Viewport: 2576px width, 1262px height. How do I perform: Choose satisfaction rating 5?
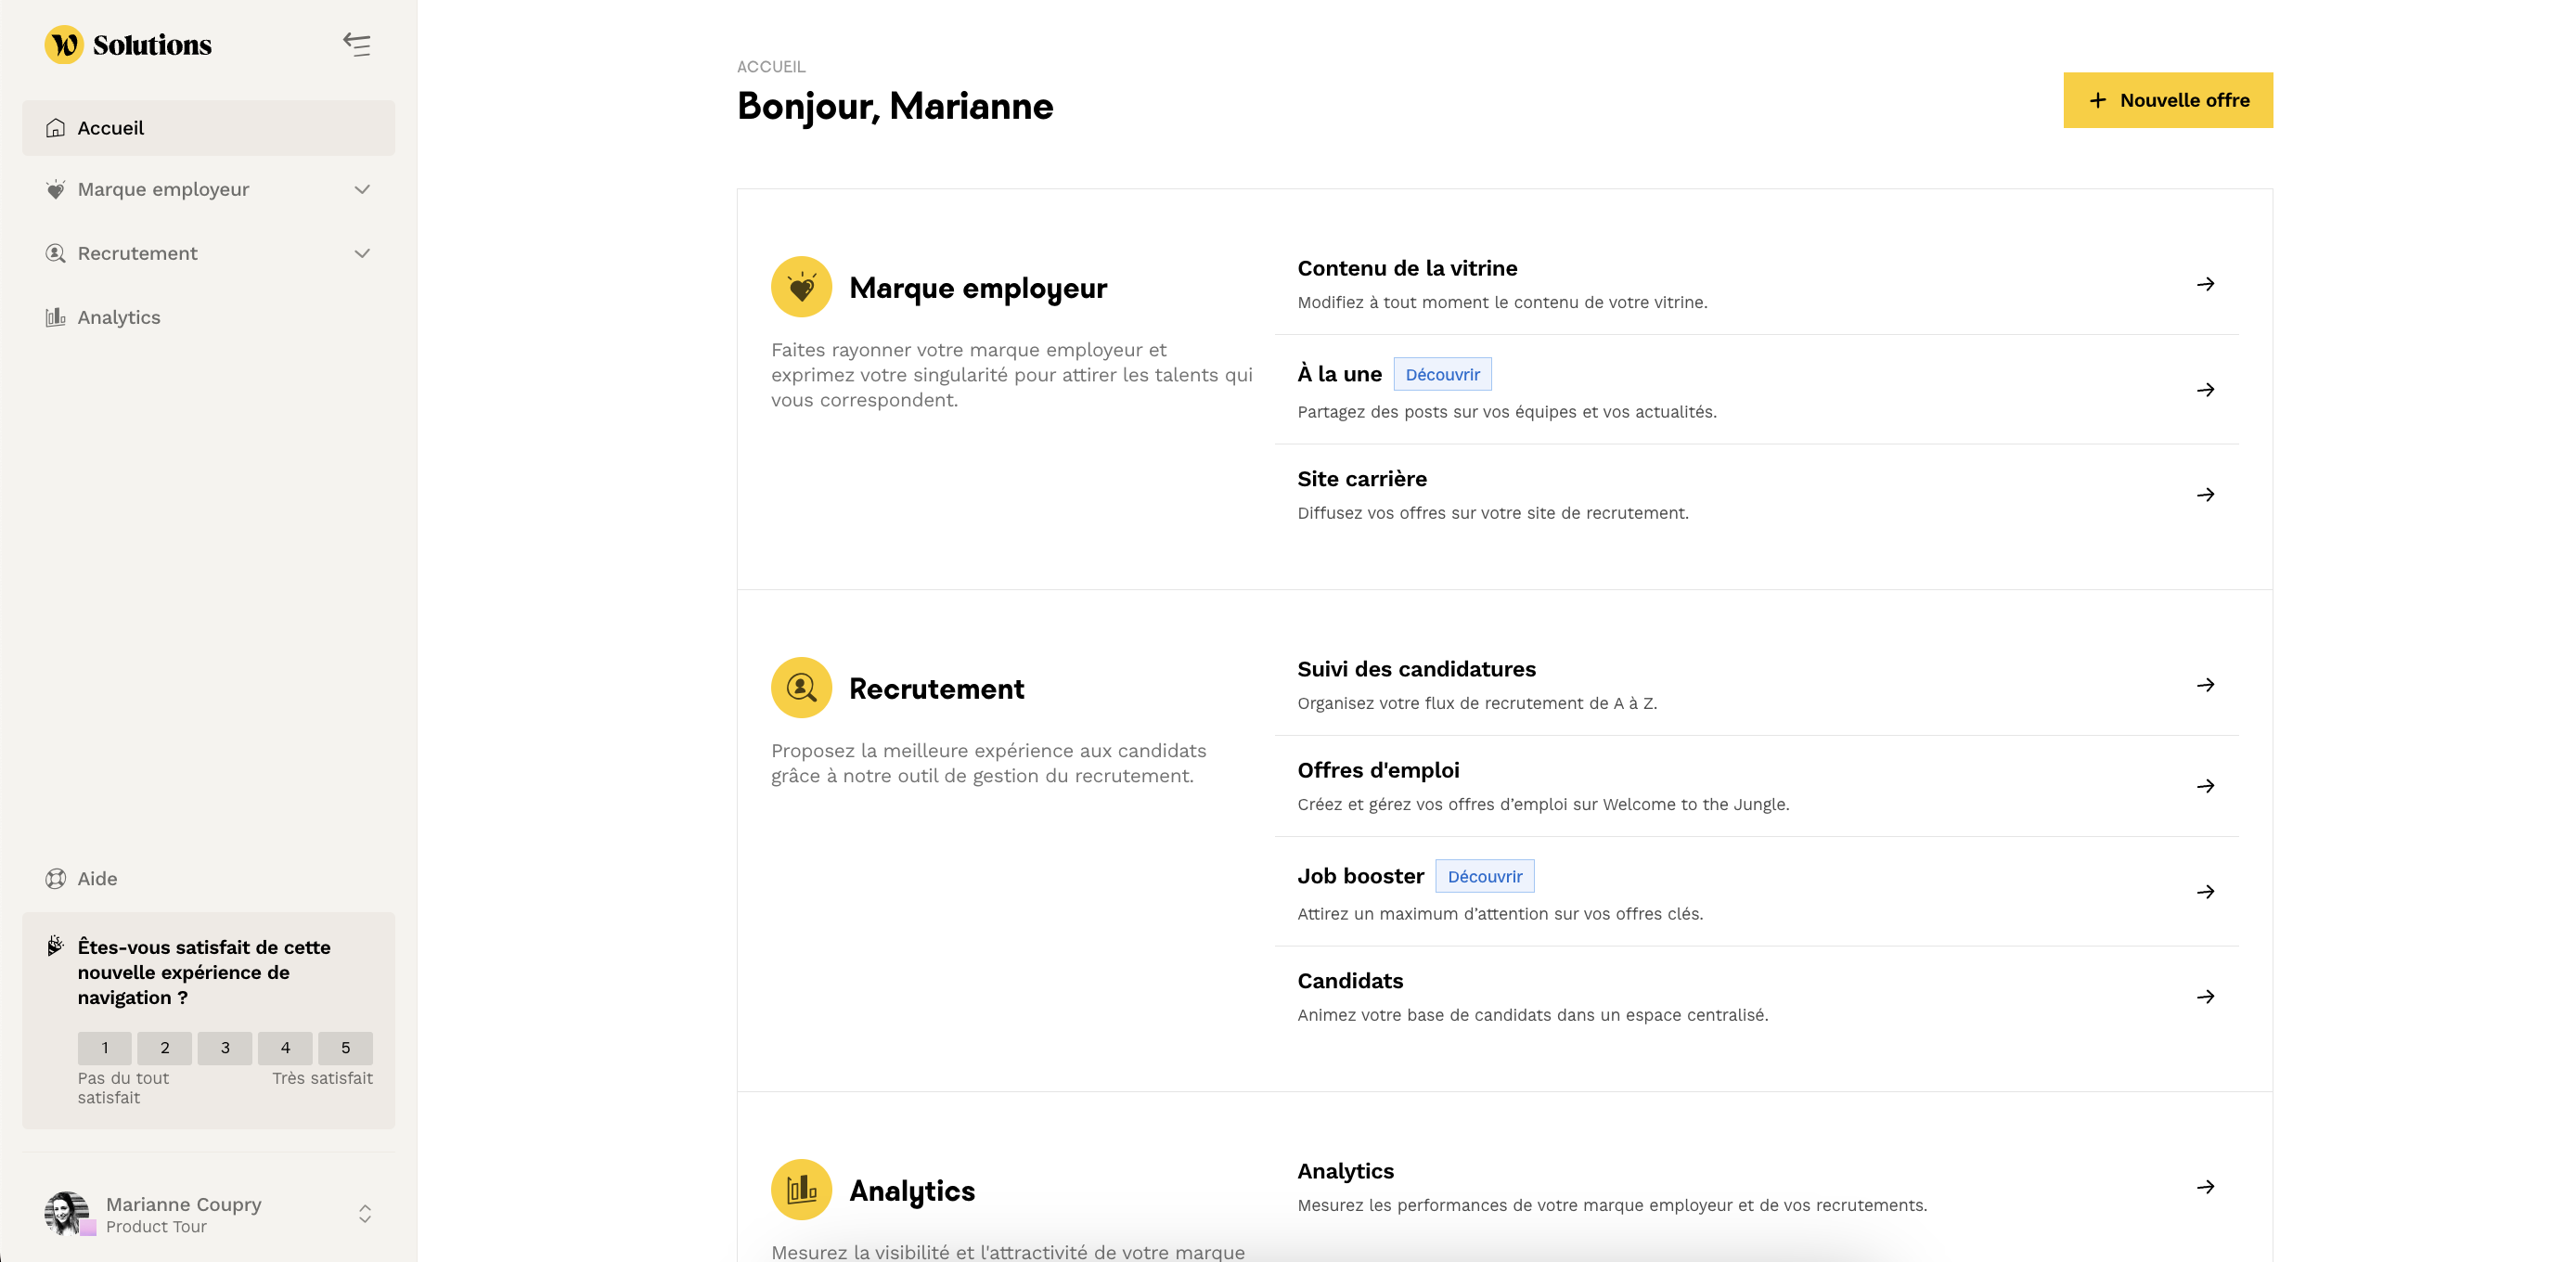point(345,1048)
